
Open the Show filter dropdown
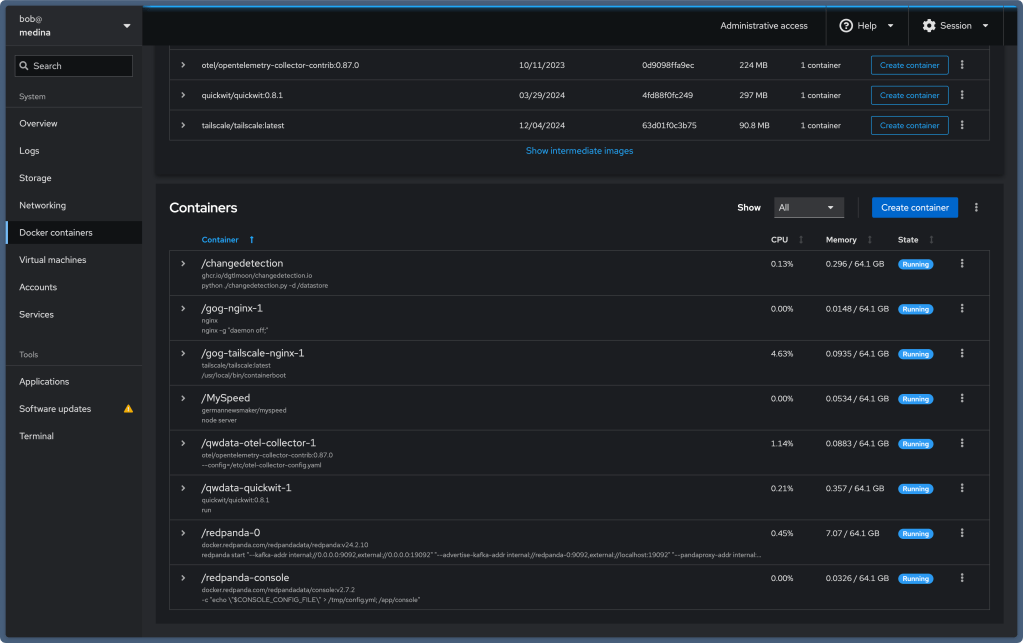coord(808,207)
